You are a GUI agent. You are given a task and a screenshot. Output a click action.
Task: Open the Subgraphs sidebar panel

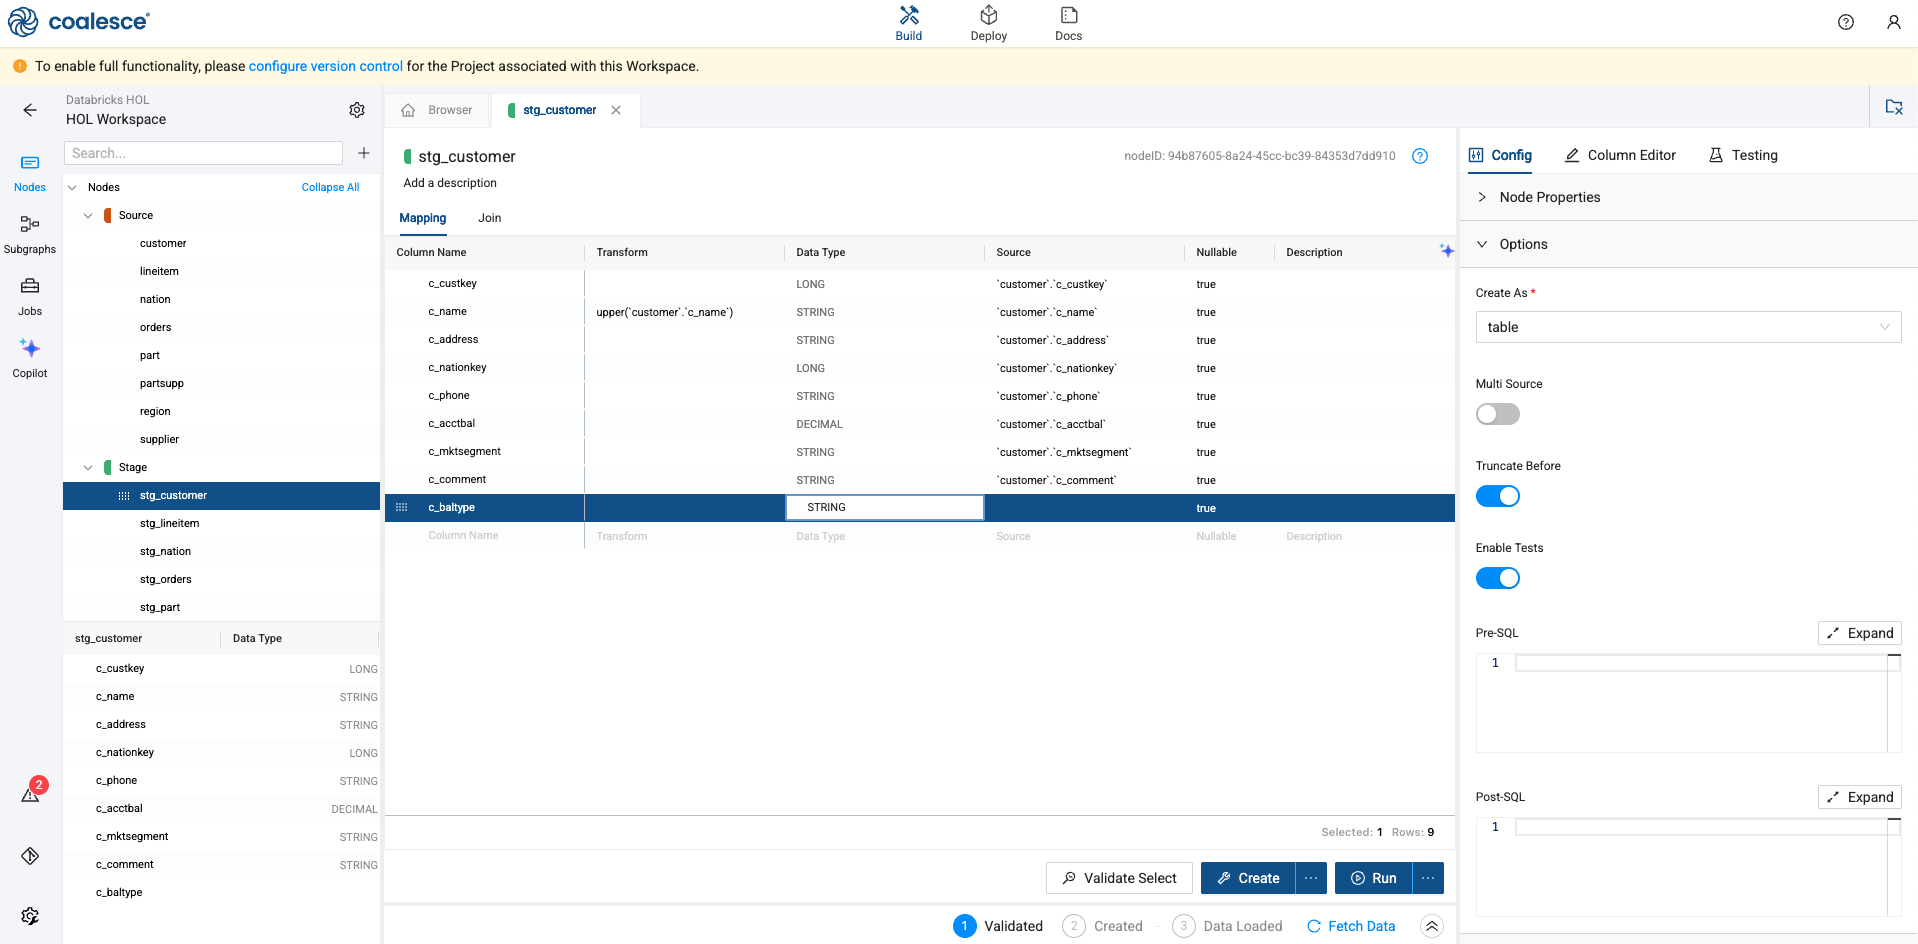[30, 234]
